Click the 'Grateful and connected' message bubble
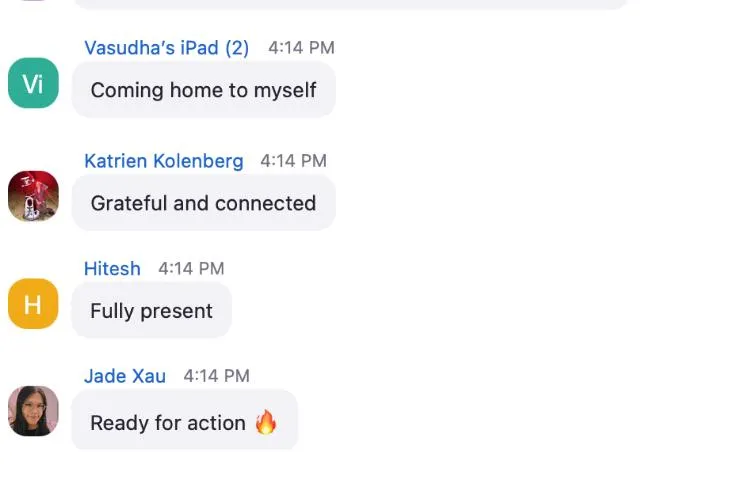Image resolution: width=750 pixels, height=500 pixels. point(203,203)
